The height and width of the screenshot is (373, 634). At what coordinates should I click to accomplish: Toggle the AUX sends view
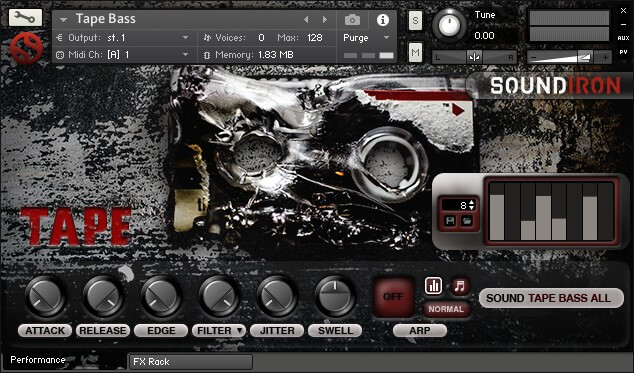[x=623, y=38]
